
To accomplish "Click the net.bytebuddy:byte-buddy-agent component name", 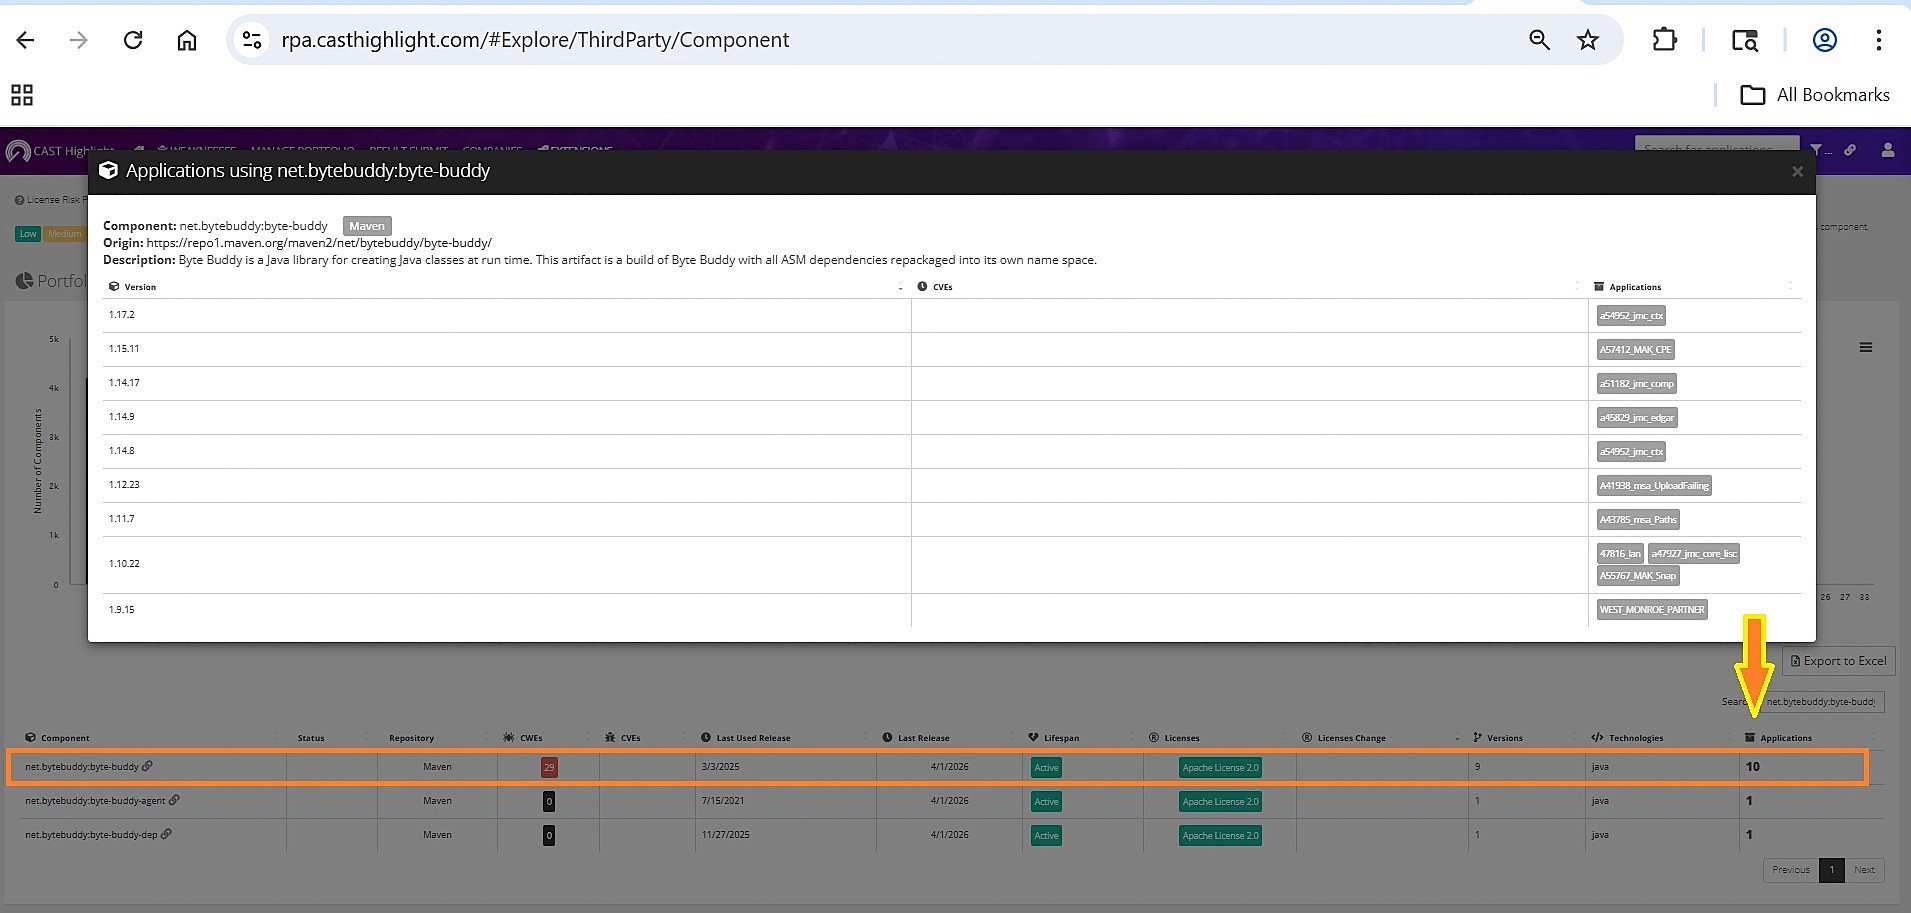I will click(95, 801).
